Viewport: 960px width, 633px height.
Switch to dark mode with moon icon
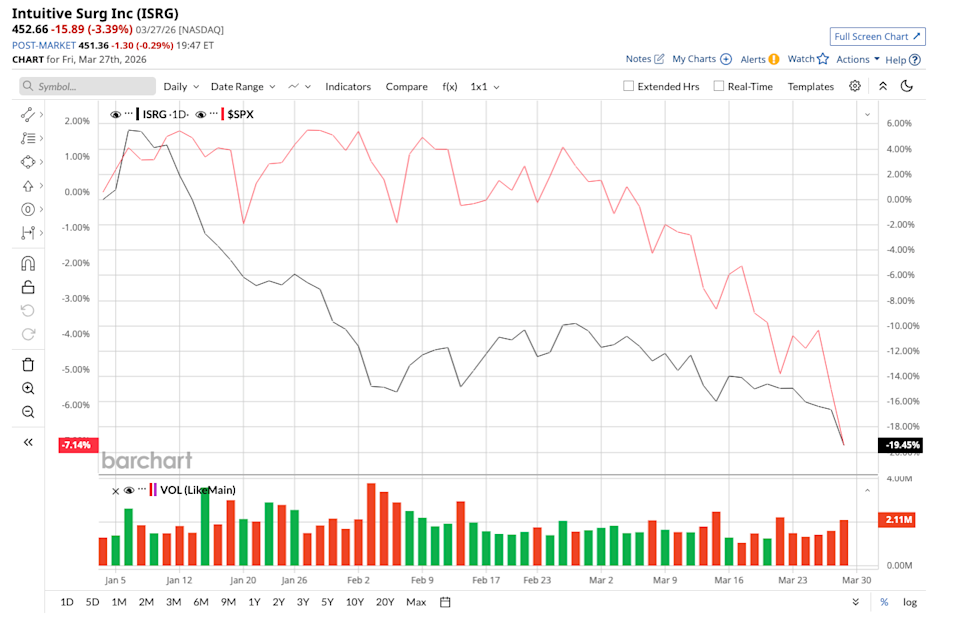click(907, 87)
